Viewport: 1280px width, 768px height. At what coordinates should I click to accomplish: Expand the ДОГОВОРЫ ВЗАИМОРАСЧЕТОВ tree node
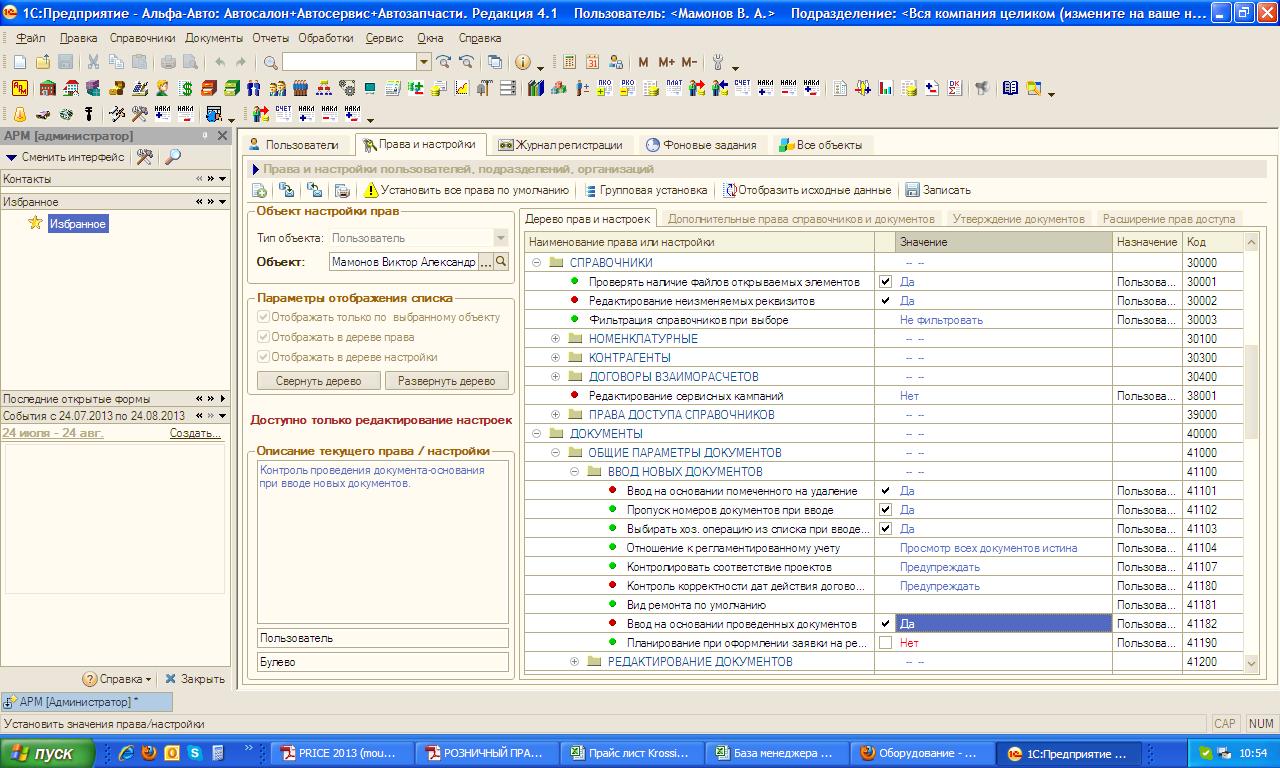coord(556,377)
